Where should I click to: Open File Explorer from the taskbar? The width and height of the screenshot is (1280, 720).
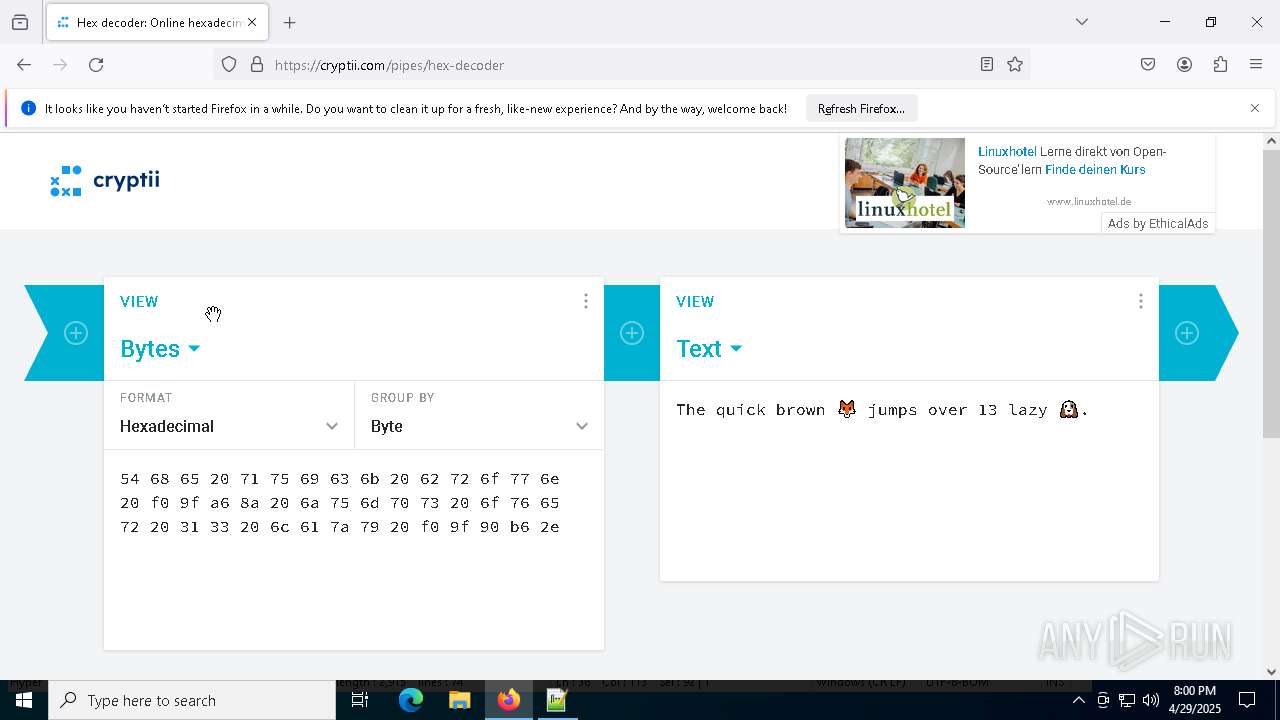[x=459, y=700]
